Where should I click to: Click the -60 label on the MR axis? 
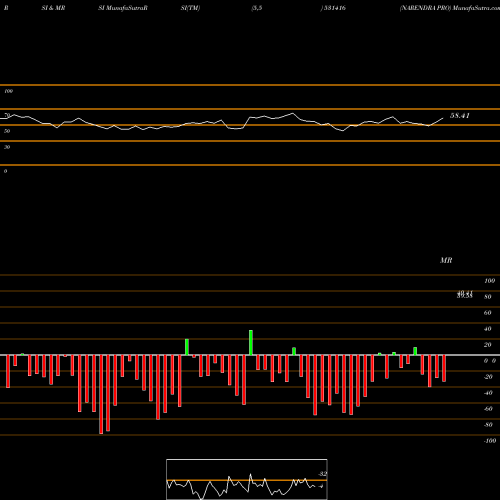tap(488, 409)
